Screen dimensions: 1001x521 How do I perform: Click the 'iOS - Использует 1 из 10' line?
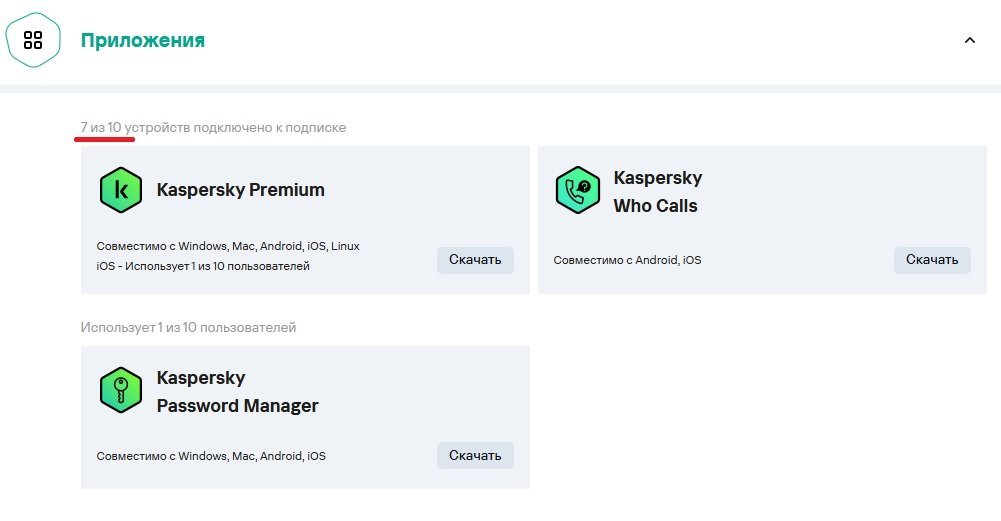coord(203,266)
